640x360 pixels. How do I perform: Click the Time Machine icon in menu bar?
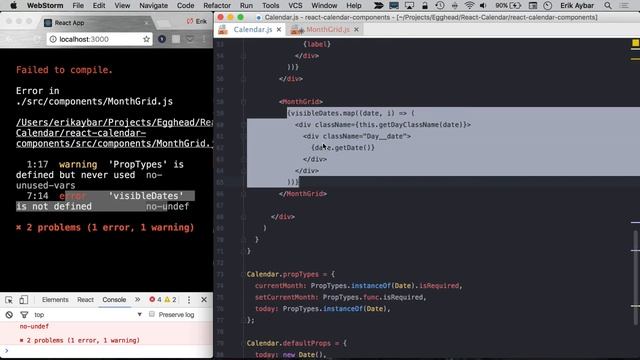[440, 5]
